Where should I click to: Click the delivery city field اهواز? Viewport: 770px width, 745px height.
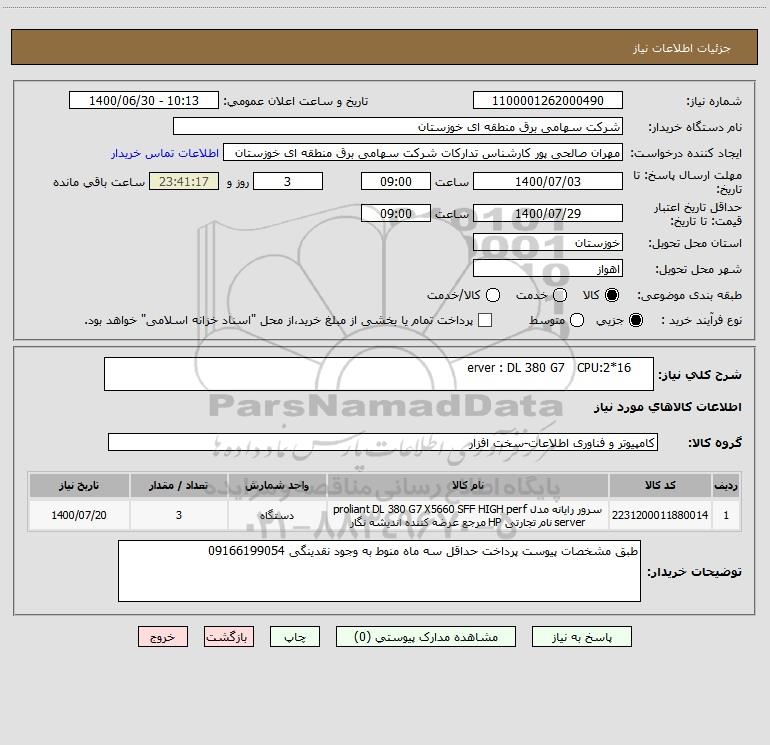(548, 269)
